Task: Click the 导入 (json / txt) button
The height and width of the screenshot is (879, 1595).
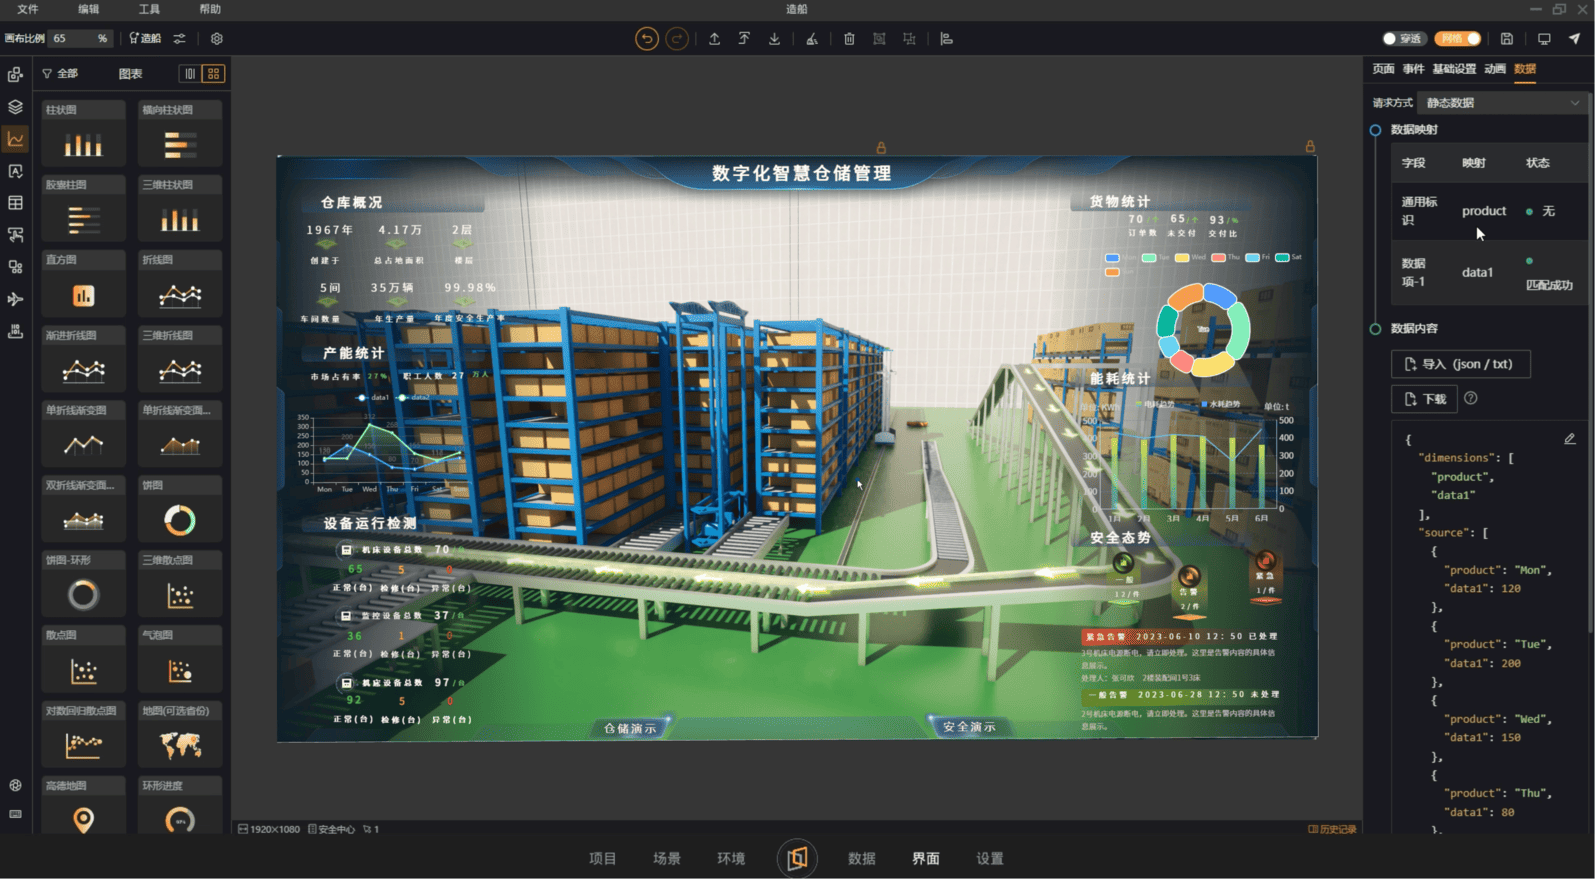Action: pyautogui.click(x=1460, y=364)
